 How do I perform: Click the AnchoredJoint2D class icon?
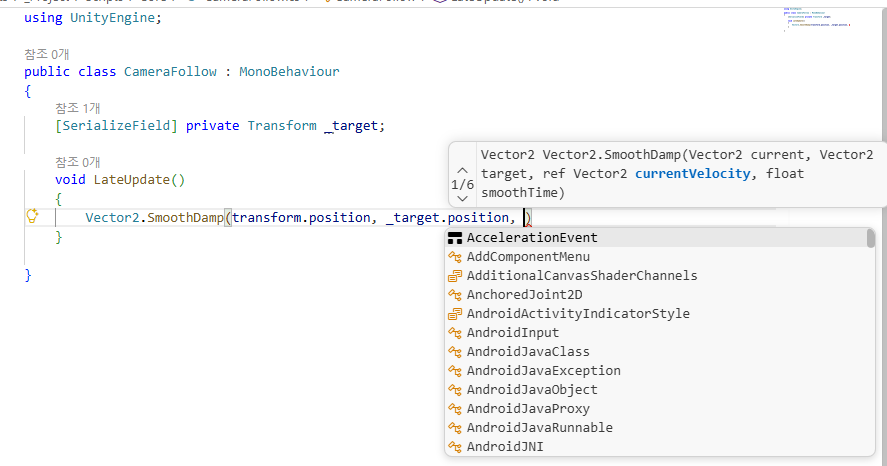[455, 295]
